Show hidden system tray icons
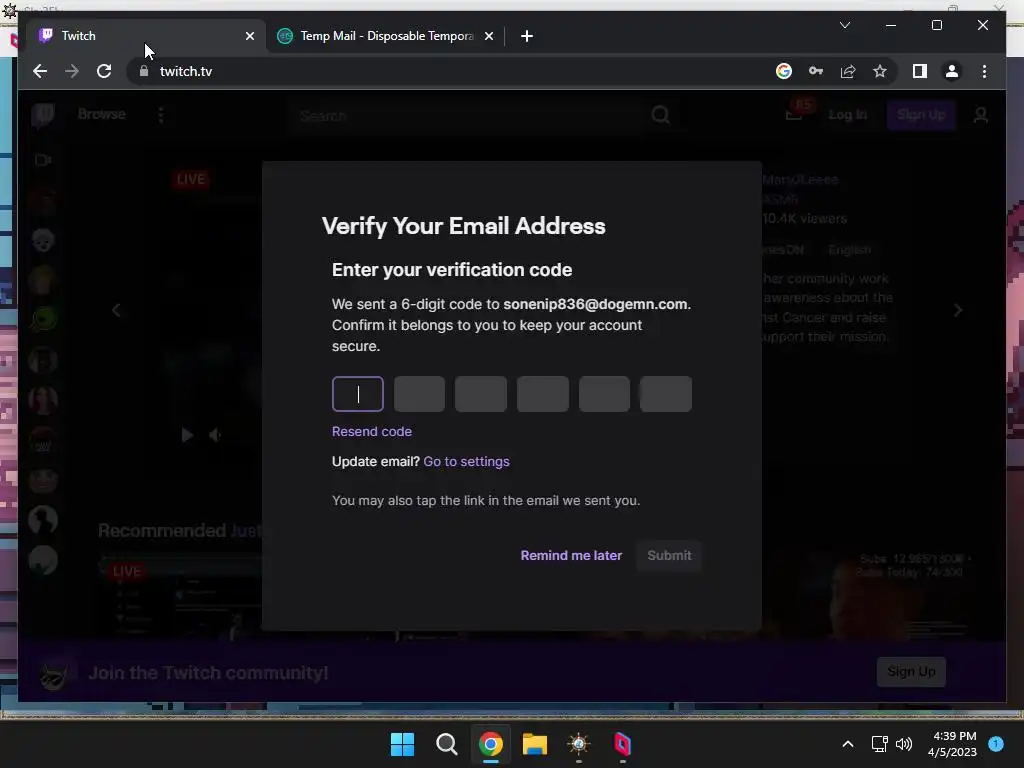 pyautogui.click(x=848, y=744)
